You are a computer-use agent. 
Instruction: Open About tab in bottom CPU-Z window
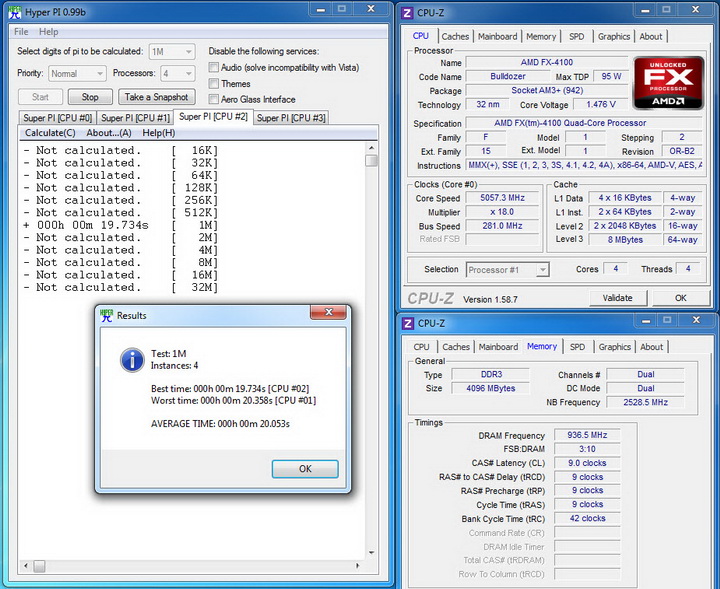click(x=652, y=347)
